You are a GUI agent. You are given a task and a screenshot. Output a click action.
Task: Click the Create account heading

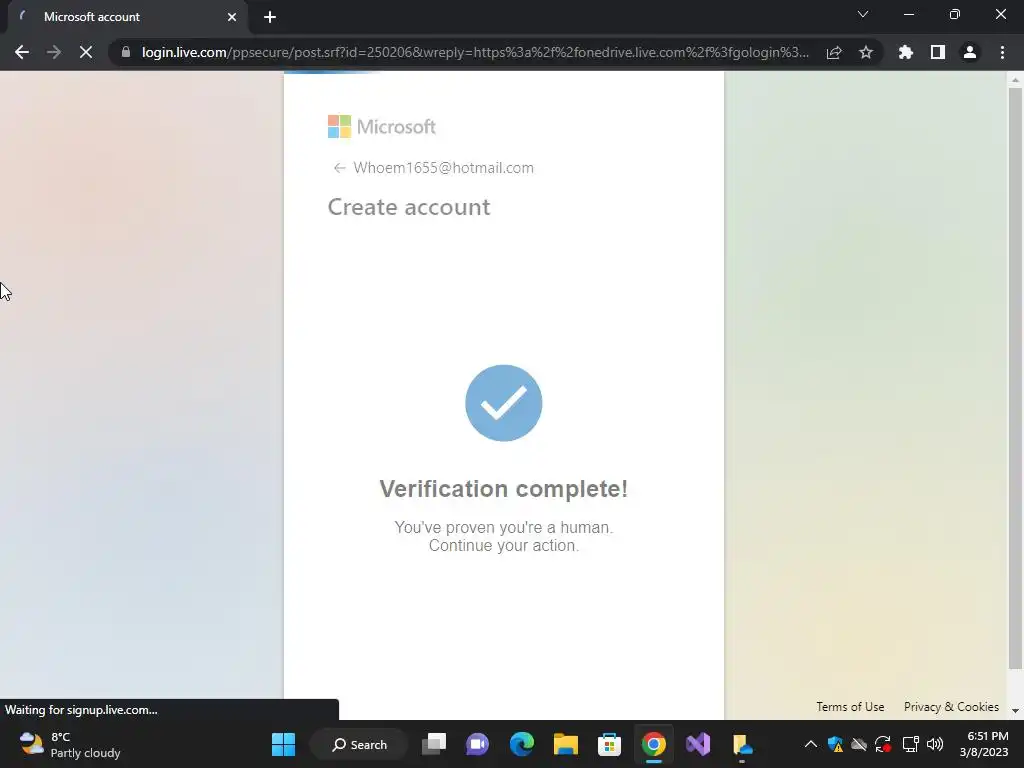pos(409,207)
